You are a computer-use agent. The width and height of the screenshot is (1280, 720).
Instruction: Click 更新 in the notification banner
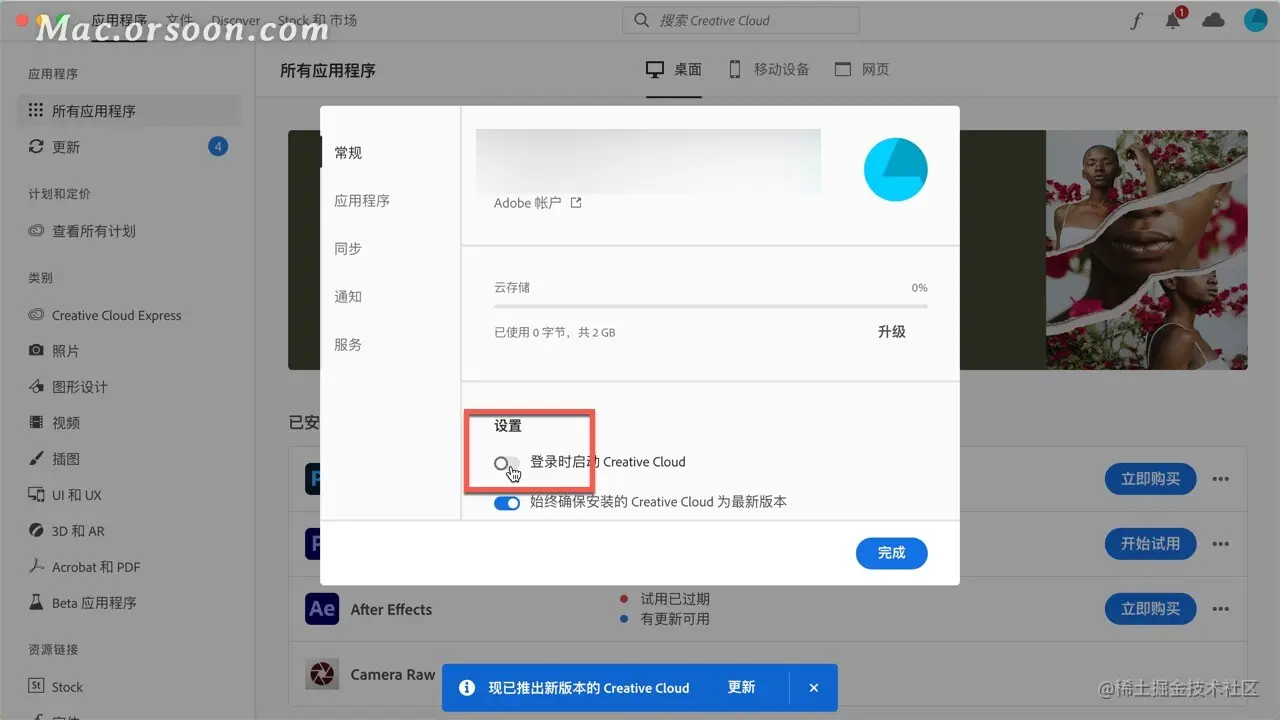click(x=741, y=688)
